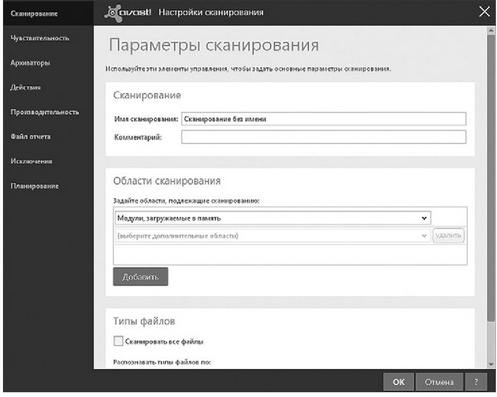The width and height of the screenshot is (497, 397).
Task: Click the Удалить button
Action: coord(448,236)
